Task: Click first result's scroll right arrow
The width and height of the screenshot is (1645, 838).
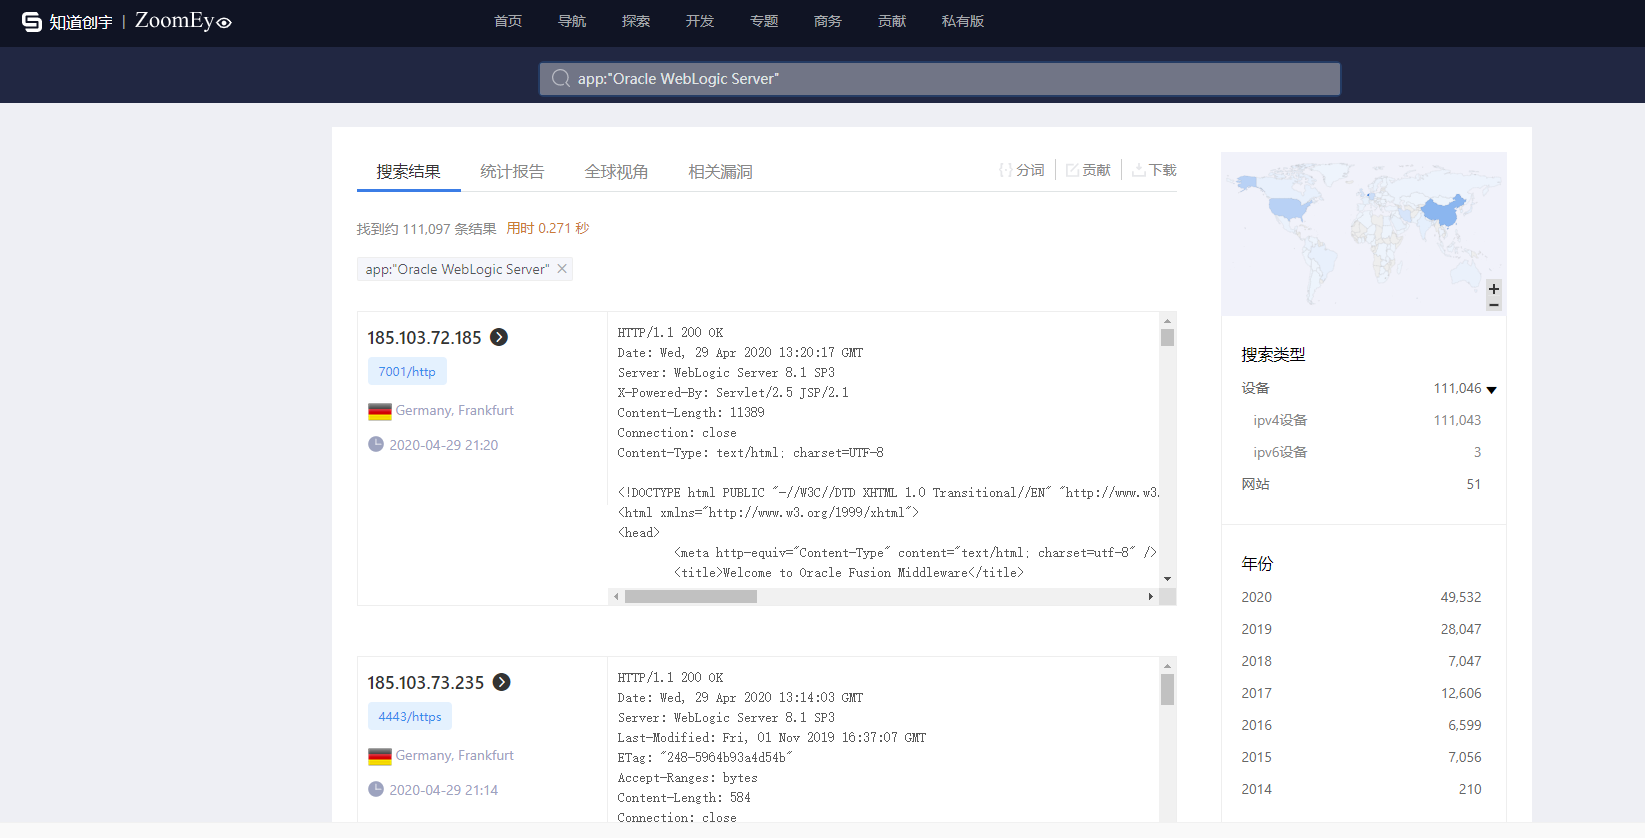Action: click(x=1150, y=596)
